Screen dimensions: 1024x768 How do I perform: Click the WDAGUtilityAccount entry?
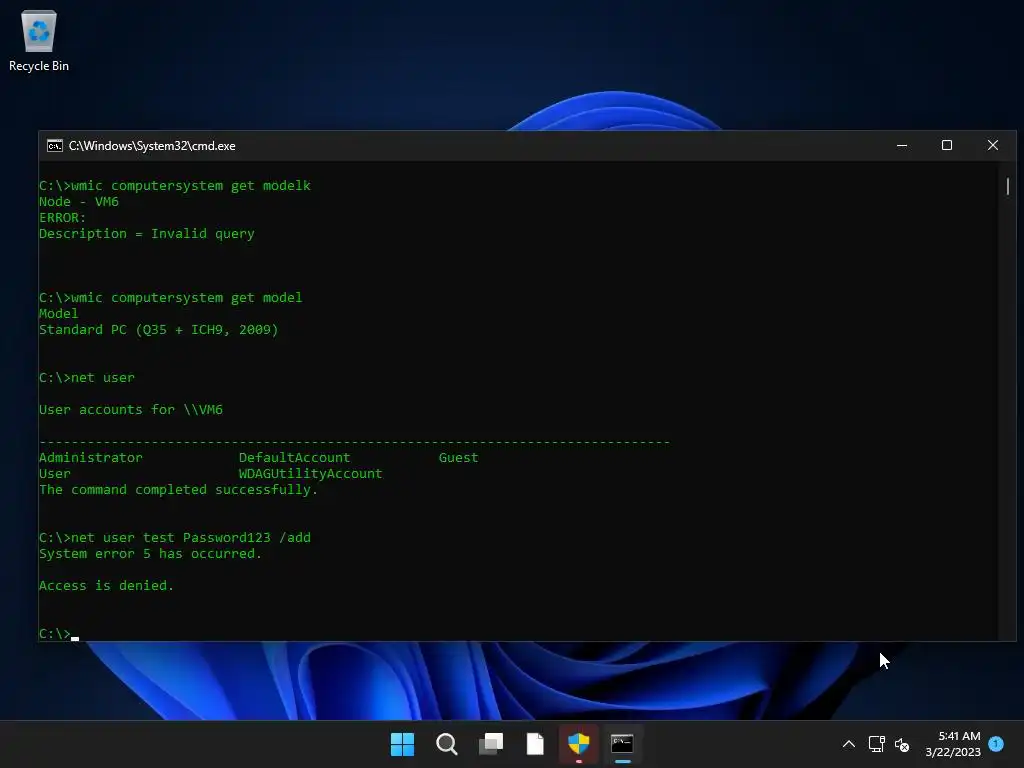[x=310, y=473]
